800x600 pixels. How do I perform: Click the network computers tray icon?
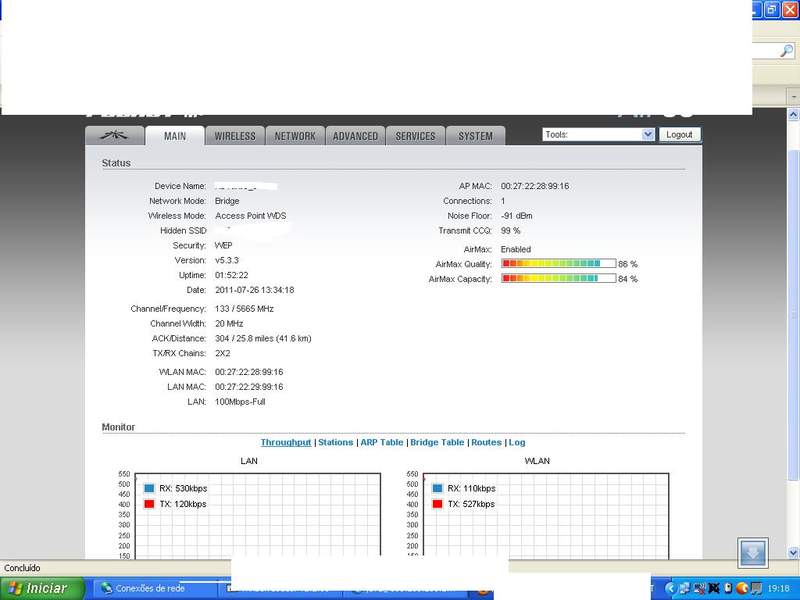[x=685, y=588]
